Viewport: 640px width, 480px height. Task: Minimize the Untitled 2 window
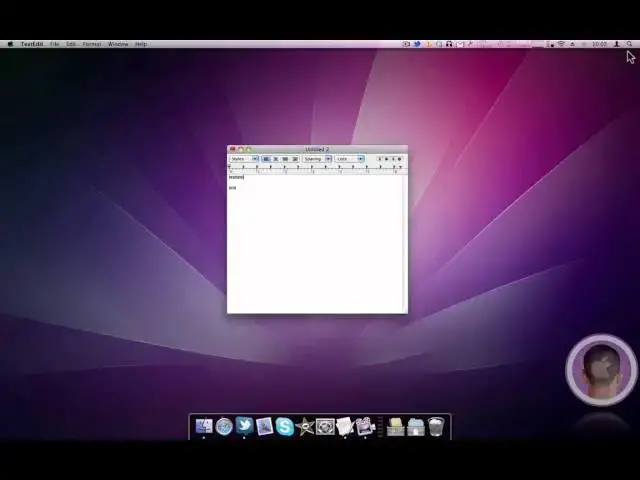point(241,149)
